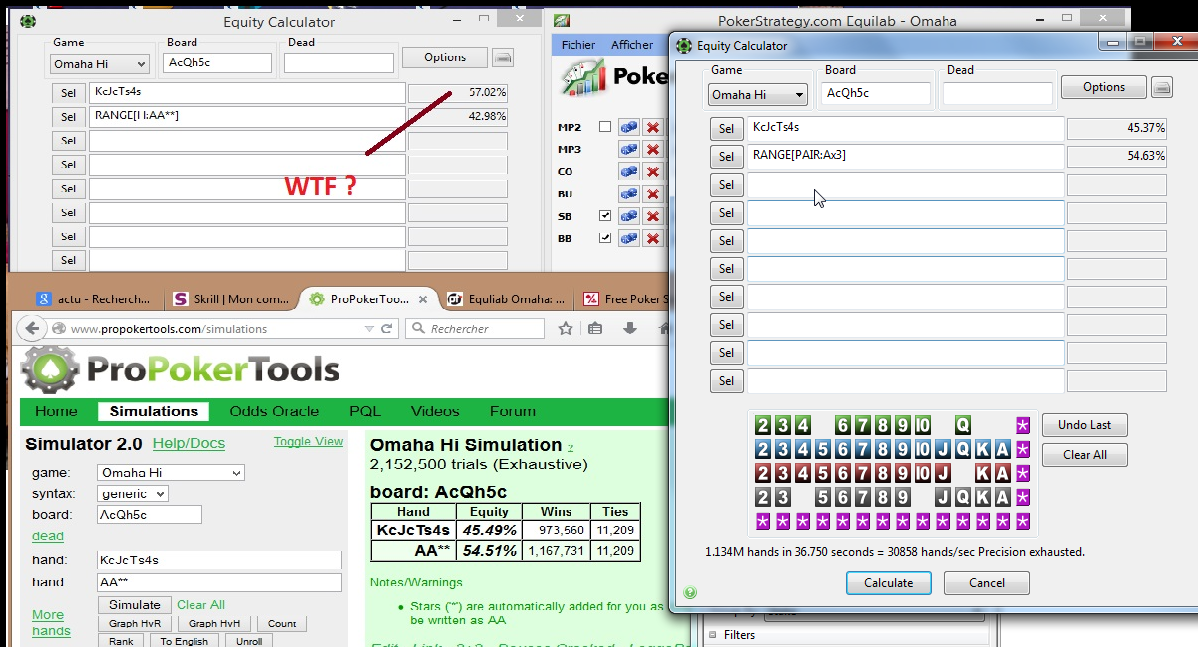Open the Forum page

click(x=513, y=411)
